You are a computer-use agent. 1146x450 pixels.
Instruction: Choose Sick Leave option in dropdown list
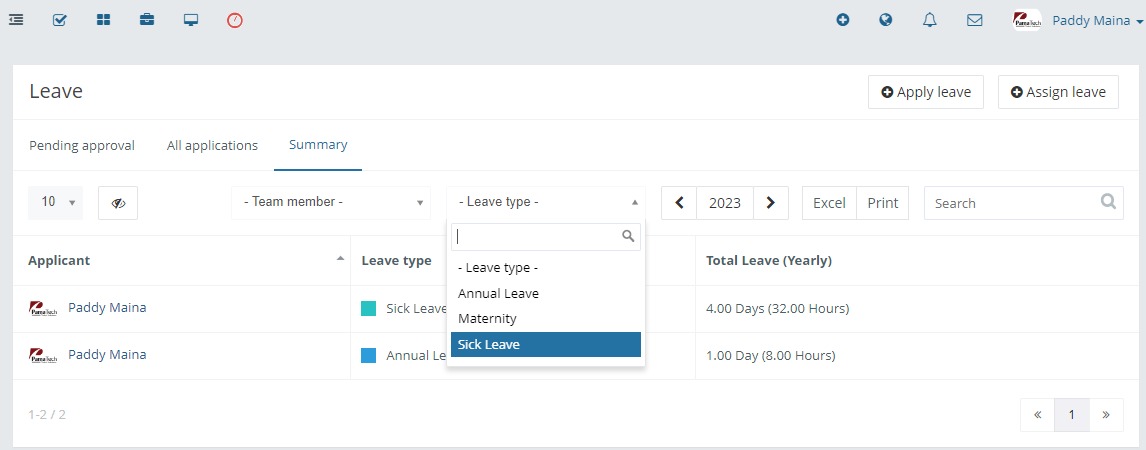click(545, 345)
